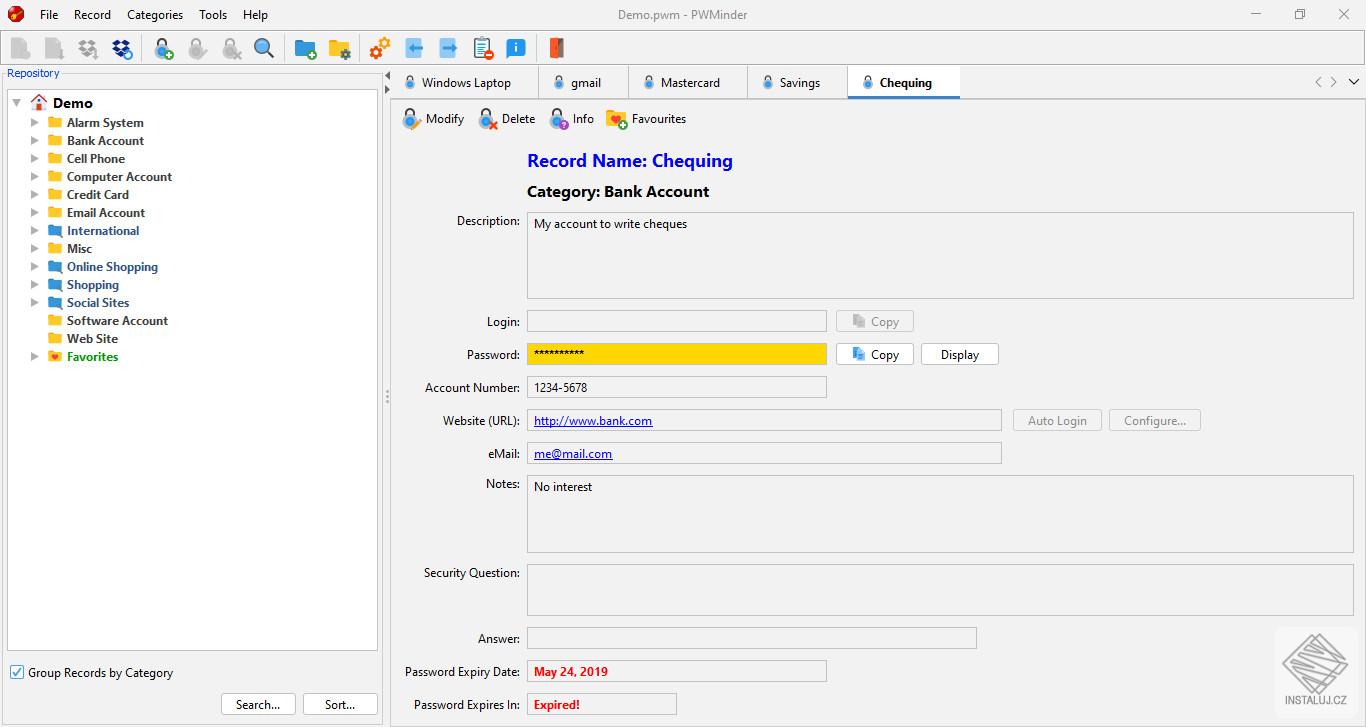Screen dimensions: 1366x727
Task: Create a new category folder
Action: click(x=305, y=47)
